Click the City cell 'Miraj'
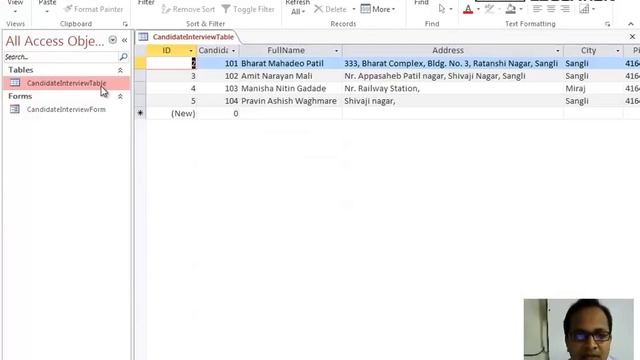640x360 pixels. coord(593,89)
